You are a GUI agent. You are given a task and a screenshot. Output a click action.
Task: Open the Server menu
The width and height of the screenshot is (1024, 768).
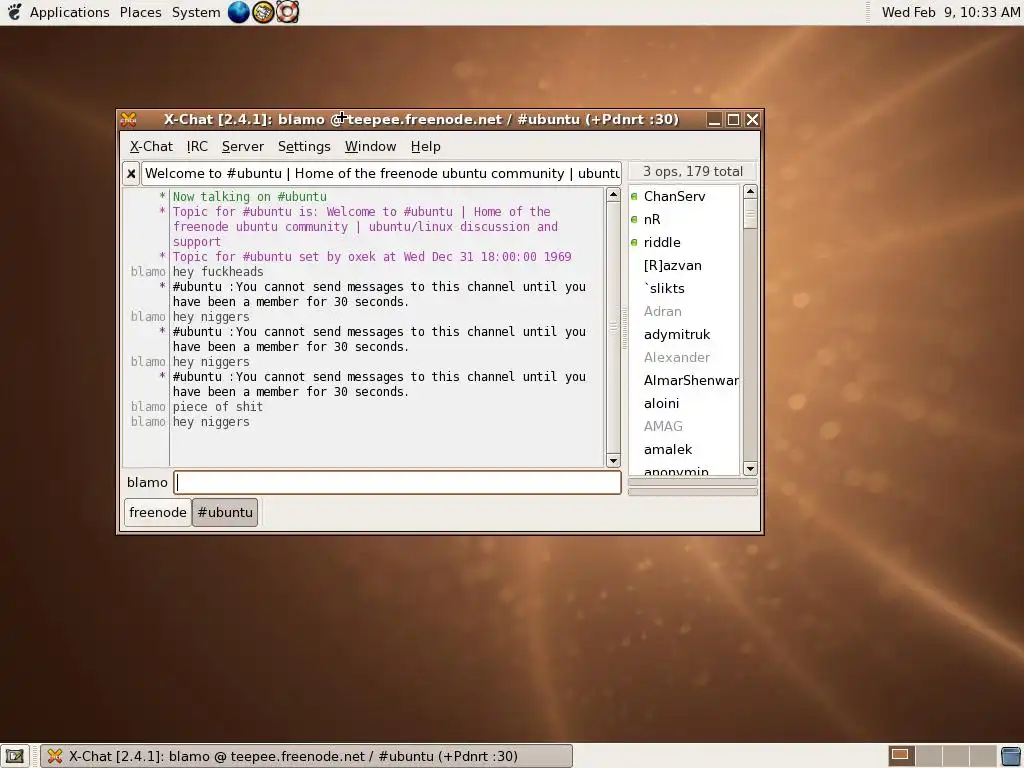click(x=243, y=146)
